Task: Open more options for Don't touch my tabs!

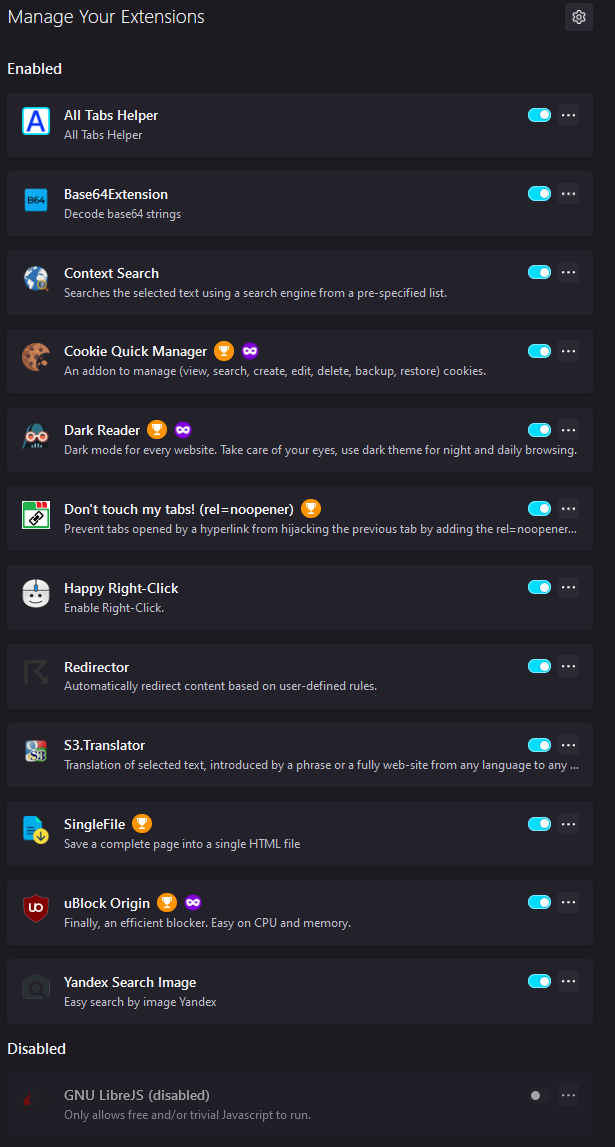Action: (x=569, y=508)
